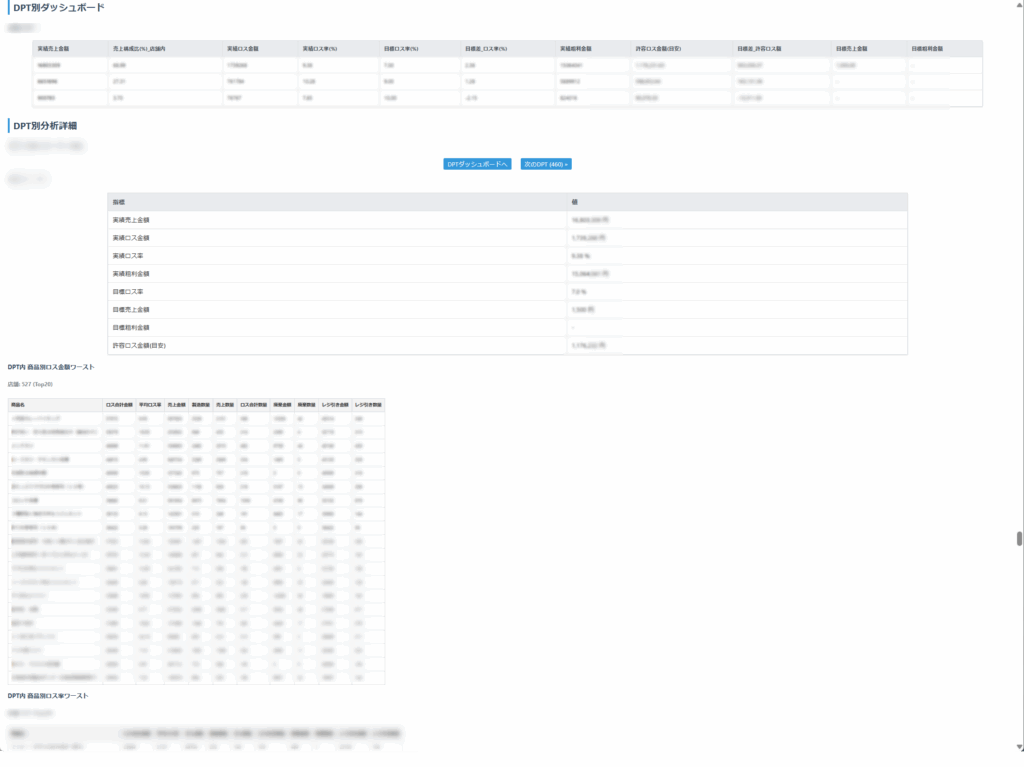Click the vertical scrollbar thumb on right edge
Image resolution: width=1024 pixels, height=767 pixels.
click(1019, 538)
